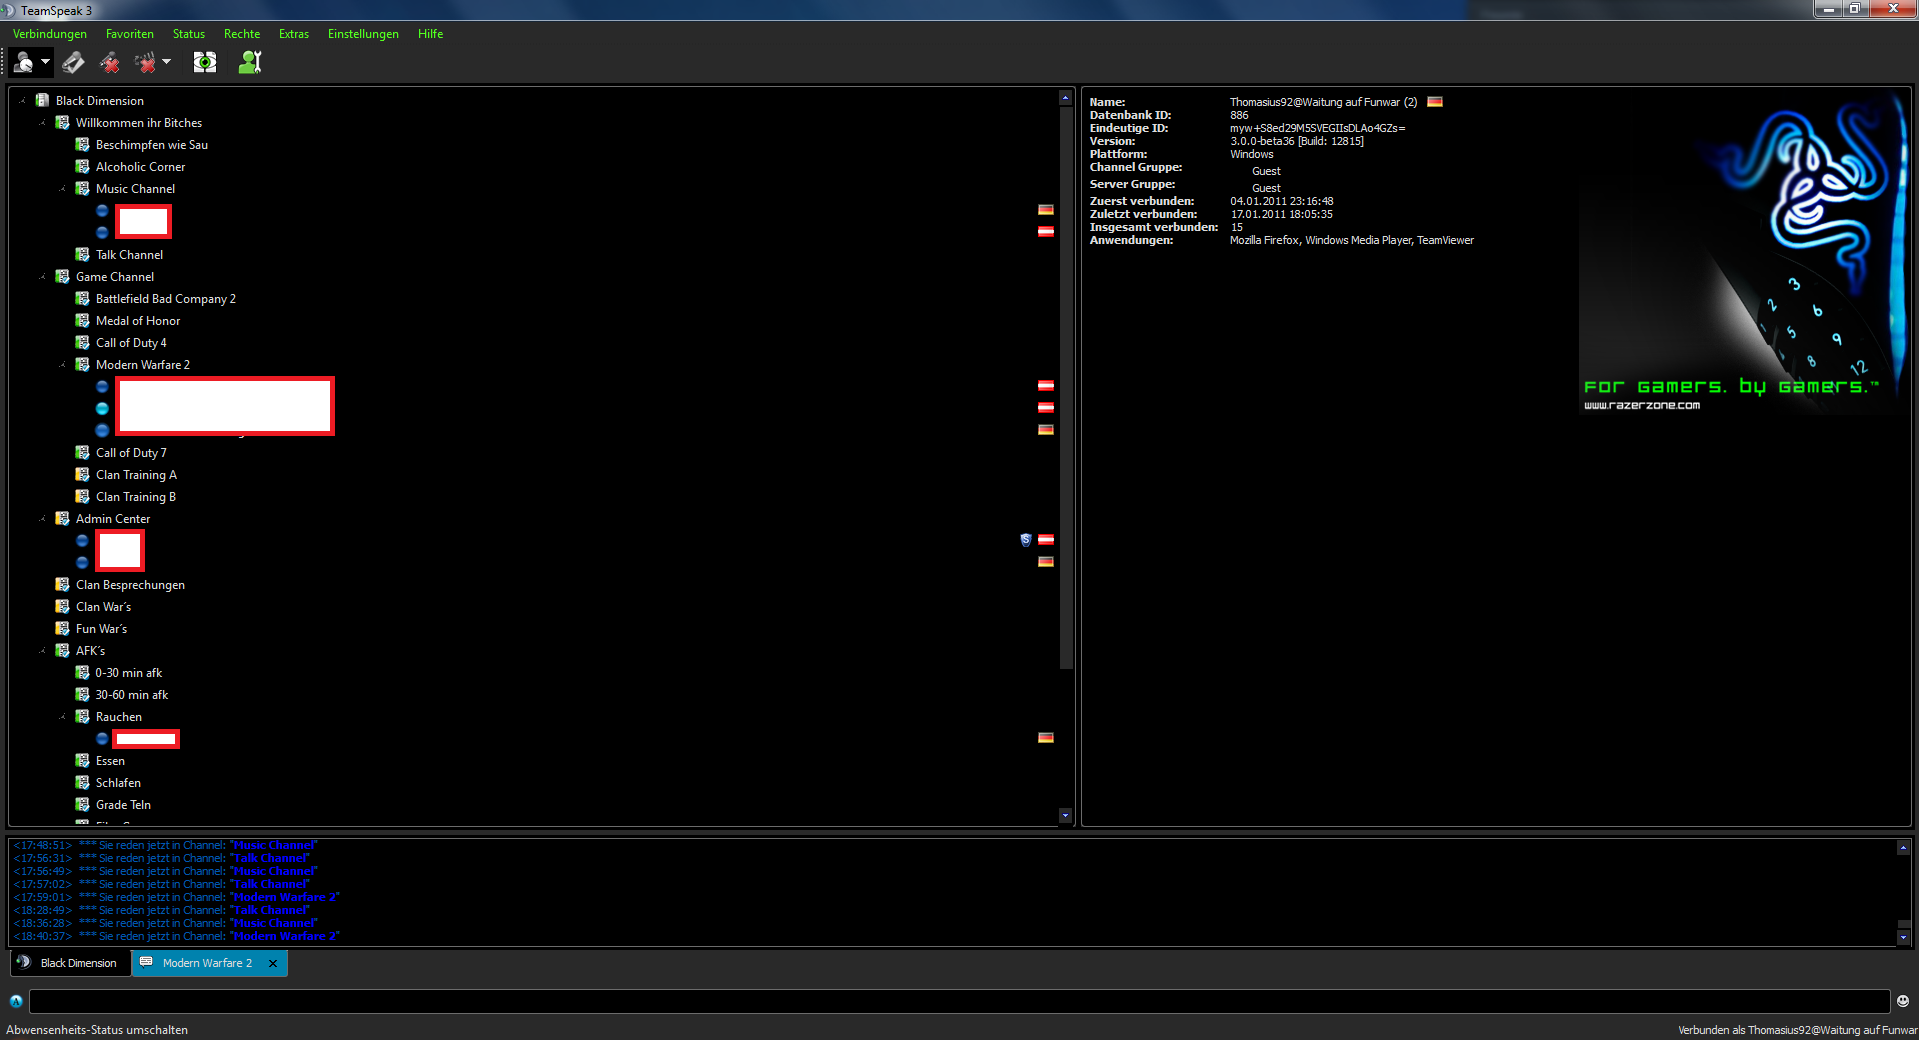The height and width of the screenshot is (1040, 1919).
Task: Click Music Channel link in 17:48:51 log line
Action: (x=274, y=845)
